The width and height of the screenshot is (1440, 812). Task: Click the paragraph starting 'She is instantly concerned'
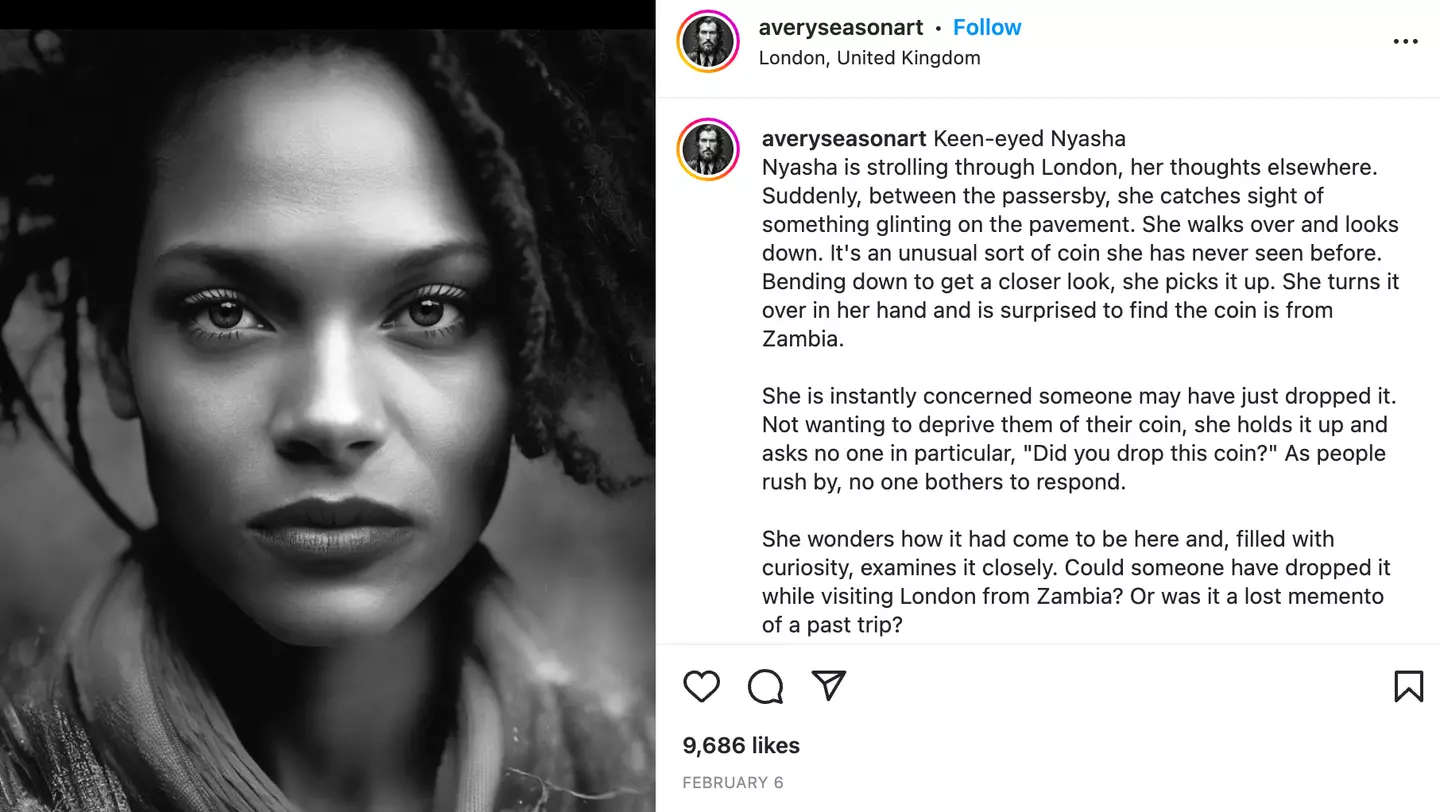point(1075,439)
